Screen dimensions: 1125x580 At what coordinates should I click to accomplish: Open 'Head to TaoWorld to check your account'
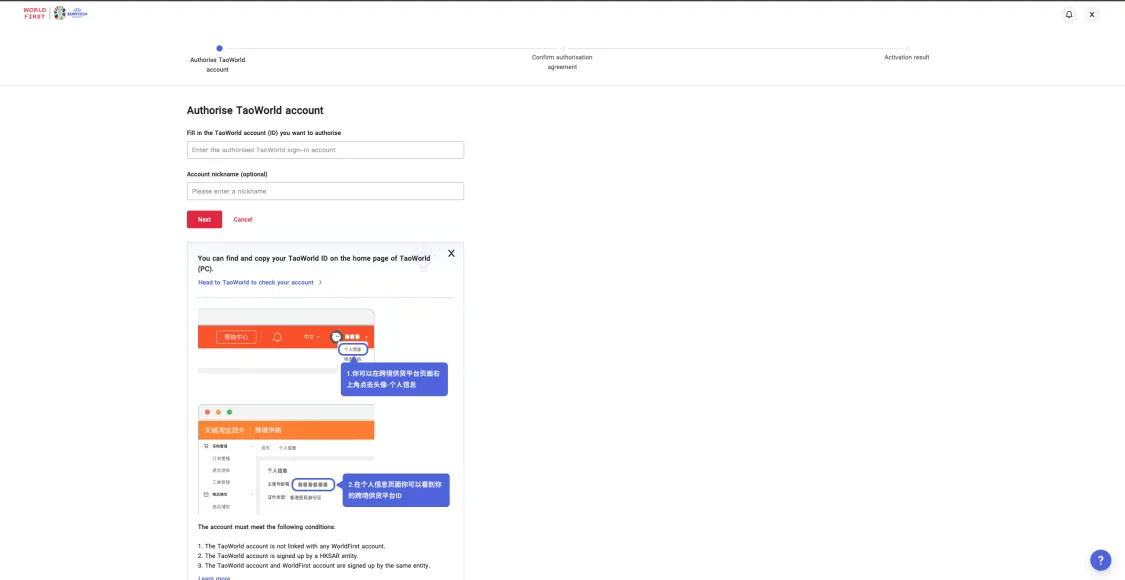260,283
